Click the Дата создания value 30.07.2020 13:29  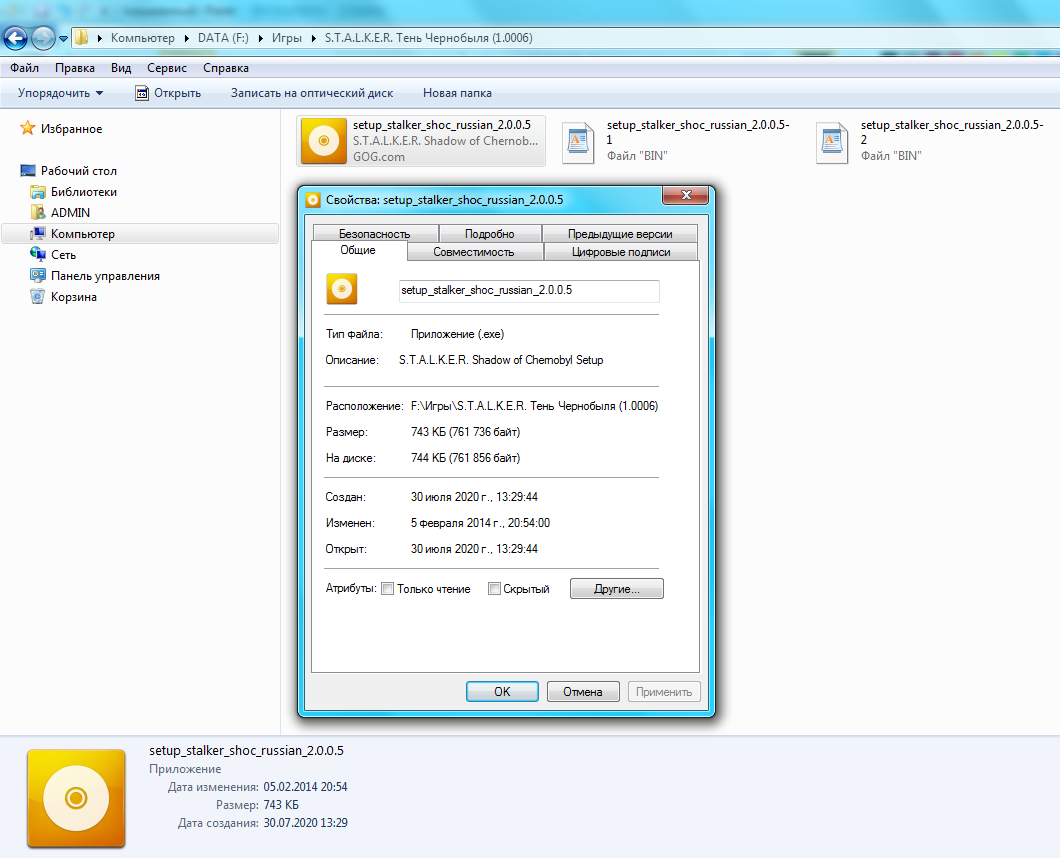305,823
